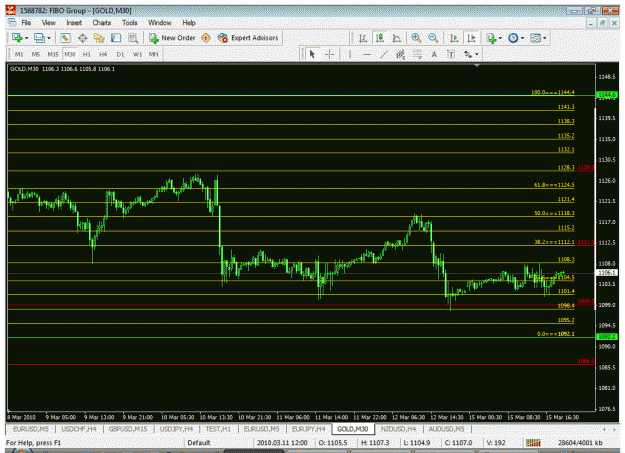Switch to M1 timeframe
The image size is (625, 453).
[19, 54]
